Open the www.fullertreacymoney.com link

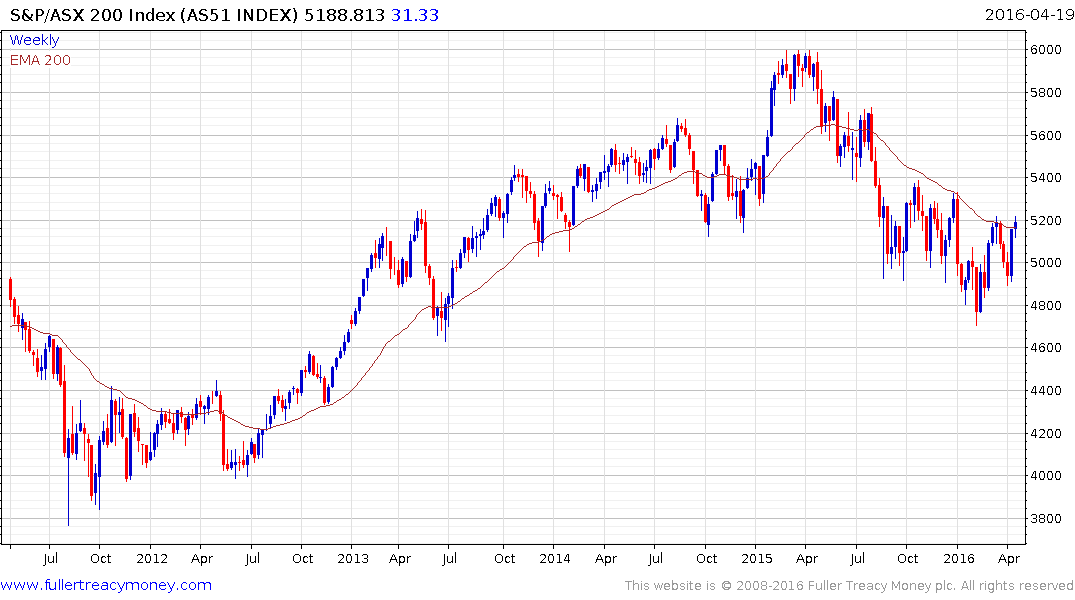click(x=106, y=585)
